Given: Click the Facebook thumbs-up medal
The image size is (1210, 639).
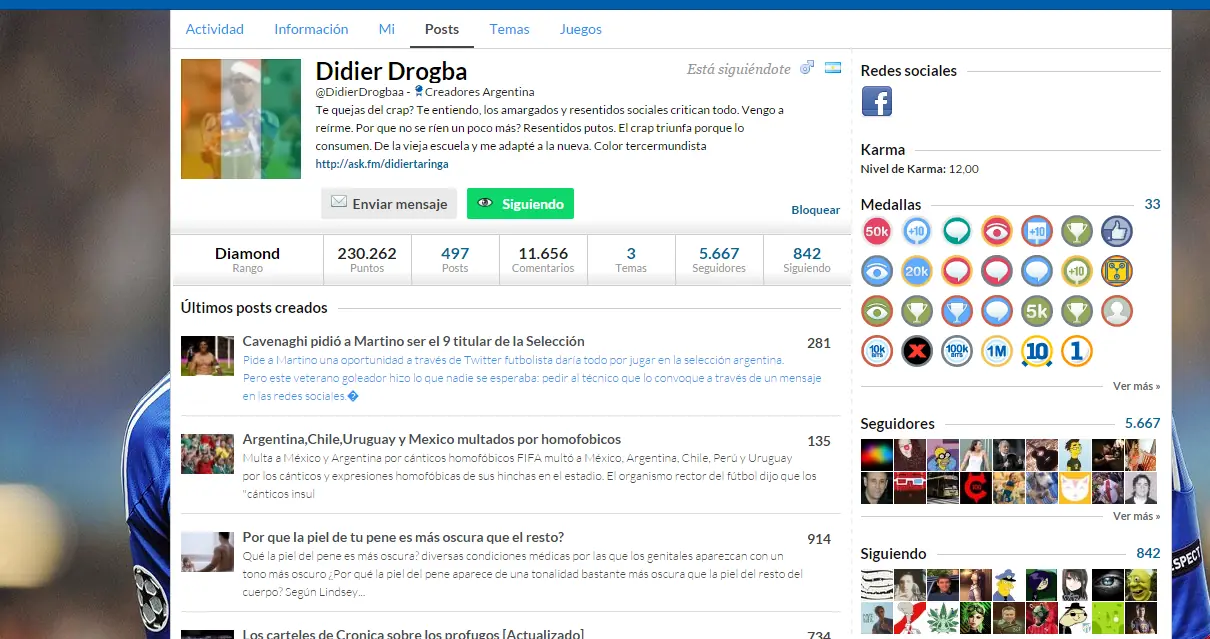Looking at the screenshot, I should pos(1117,231).
